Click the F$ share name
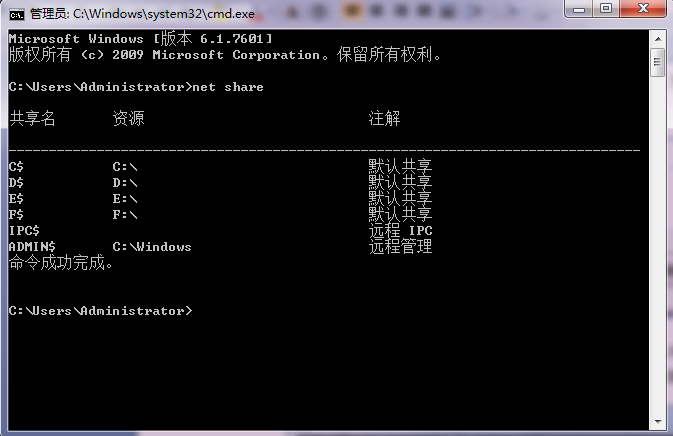 [16, 214]
